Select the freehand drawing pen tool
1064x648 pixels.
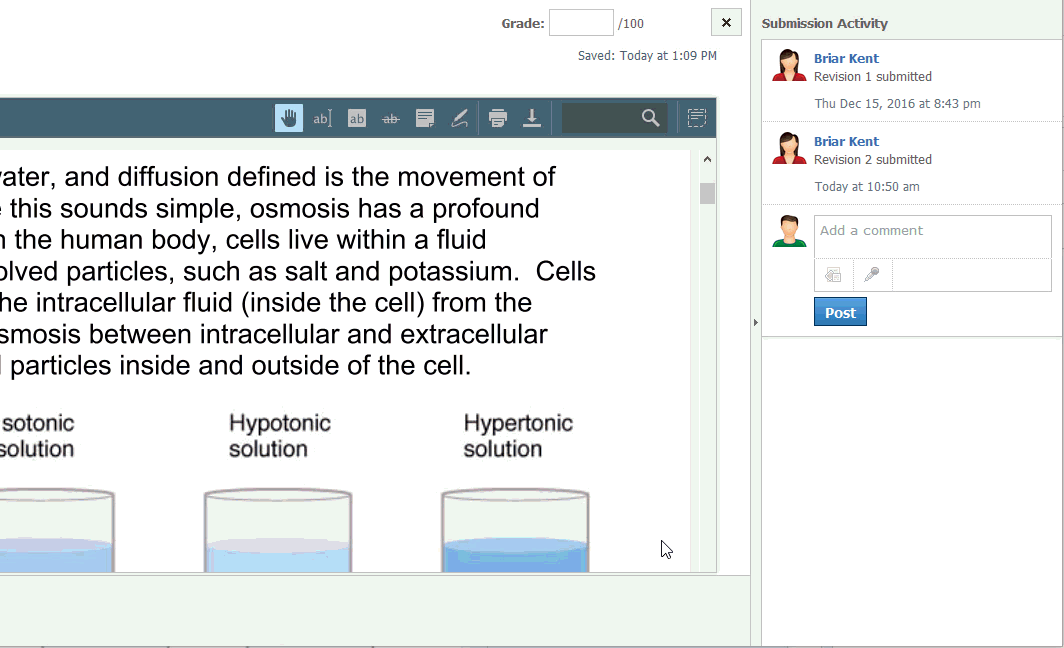point(459,118)
